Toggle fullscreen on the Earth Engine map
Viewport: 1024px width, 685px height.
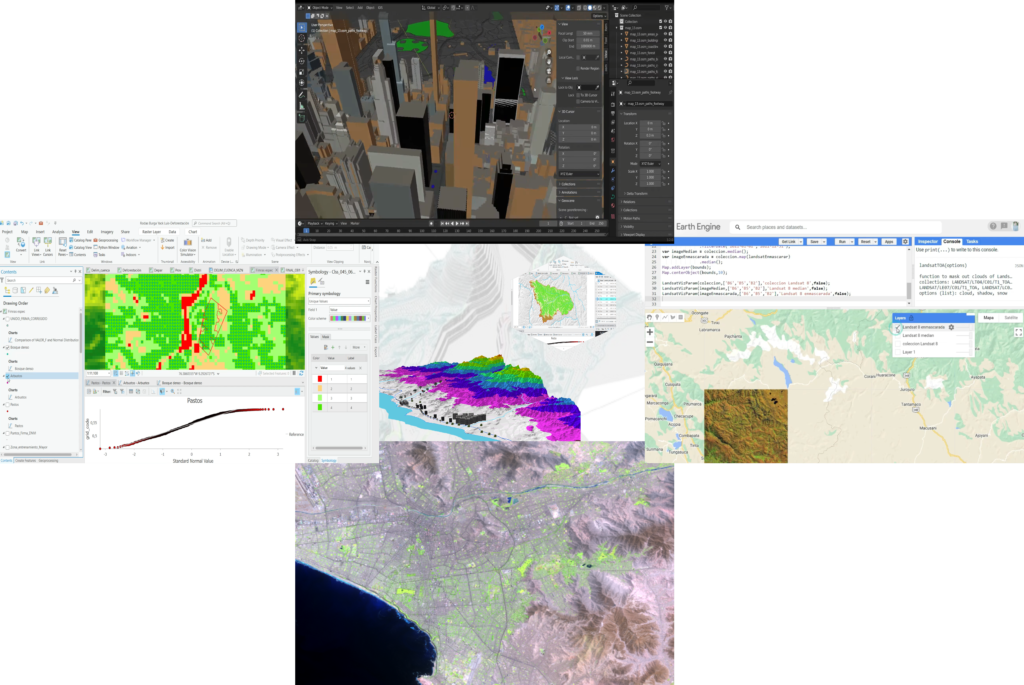tap(1018, 331)
